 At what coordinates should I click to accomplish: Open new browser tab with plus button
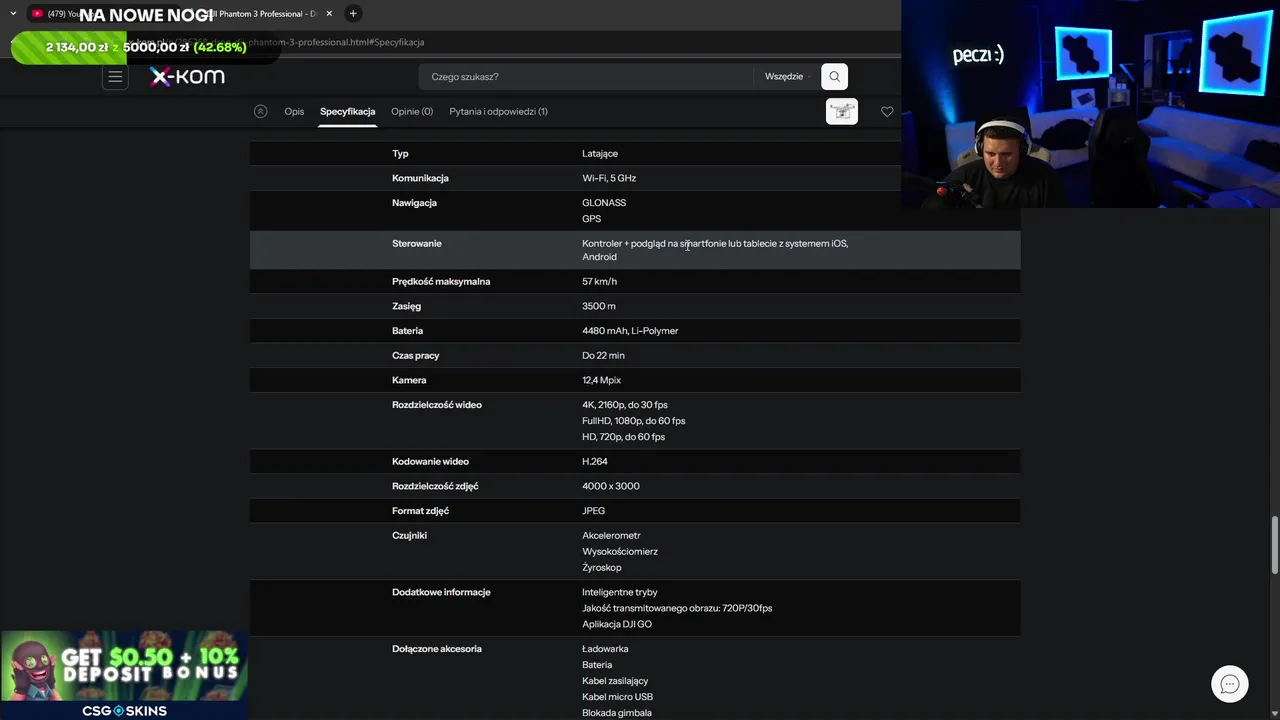tap(353, 14)
